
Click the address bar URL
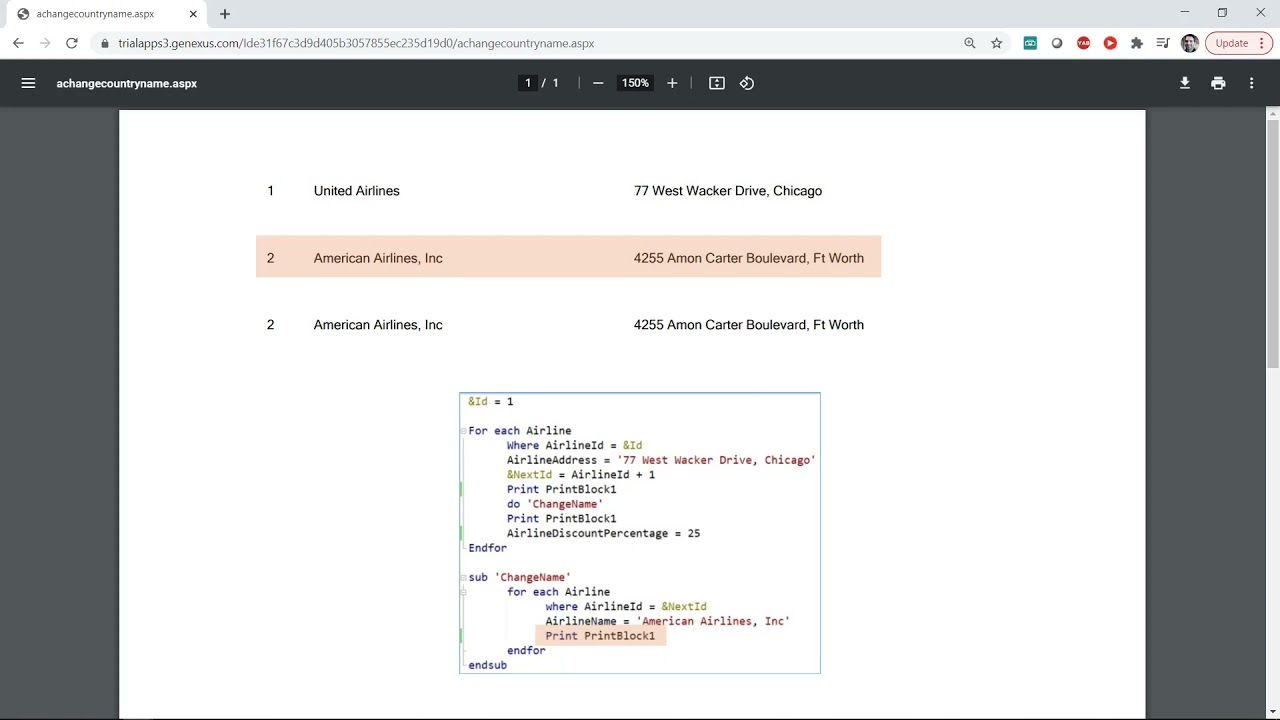[x=356, y=43]
